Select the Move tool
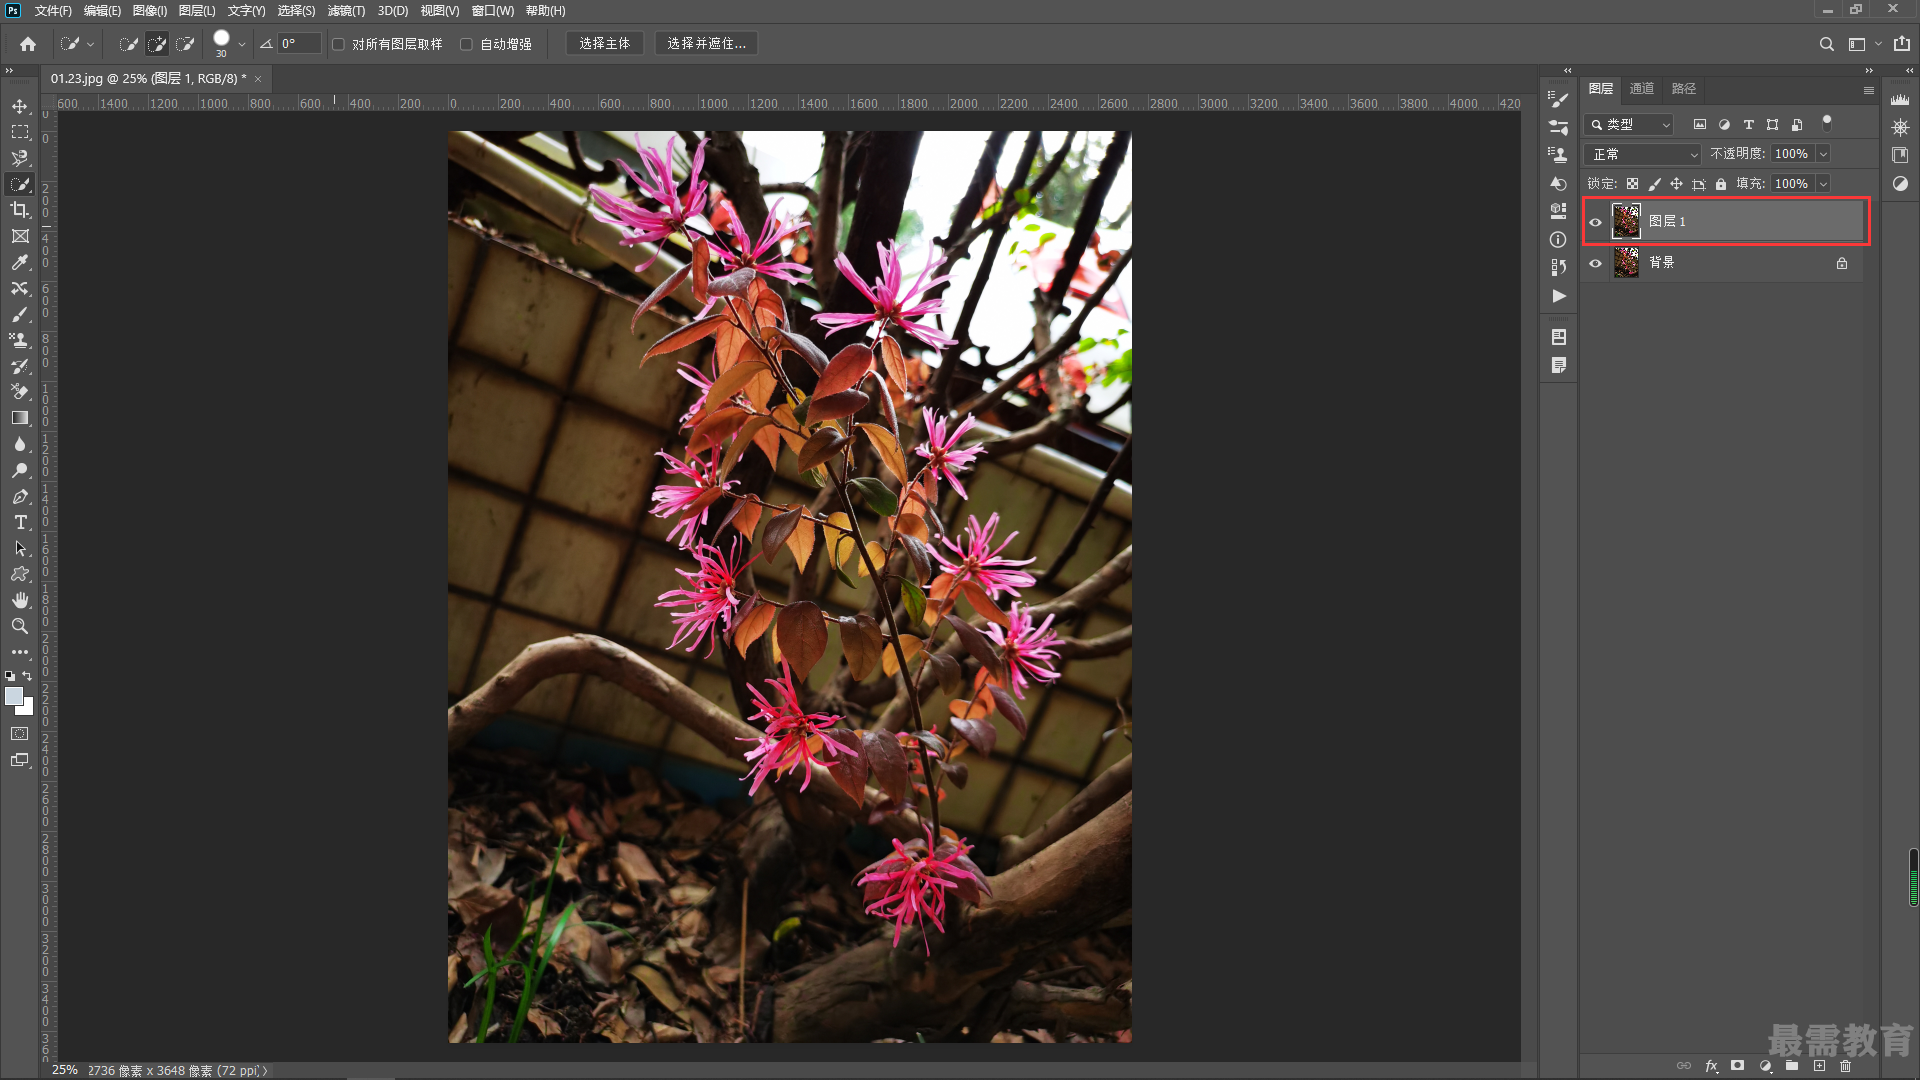Screen dimensions: 1920x1080 (20, 106)
